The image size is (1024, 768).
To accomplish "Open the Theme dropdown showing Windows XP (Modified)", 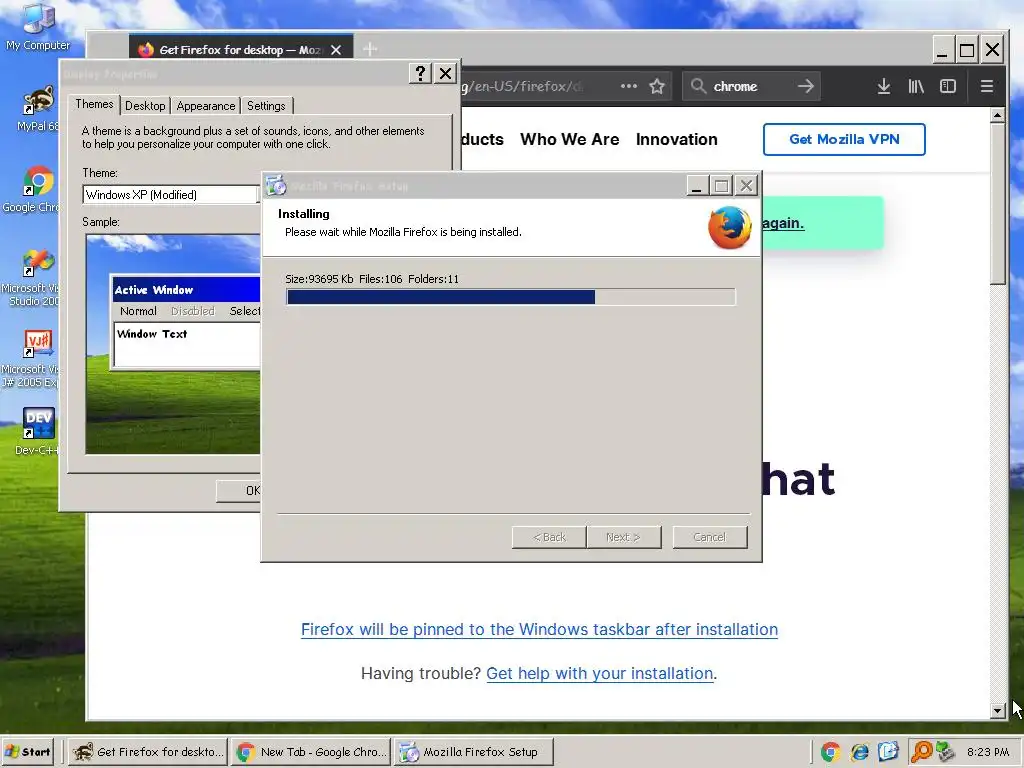I will click(x=171, y=195).
